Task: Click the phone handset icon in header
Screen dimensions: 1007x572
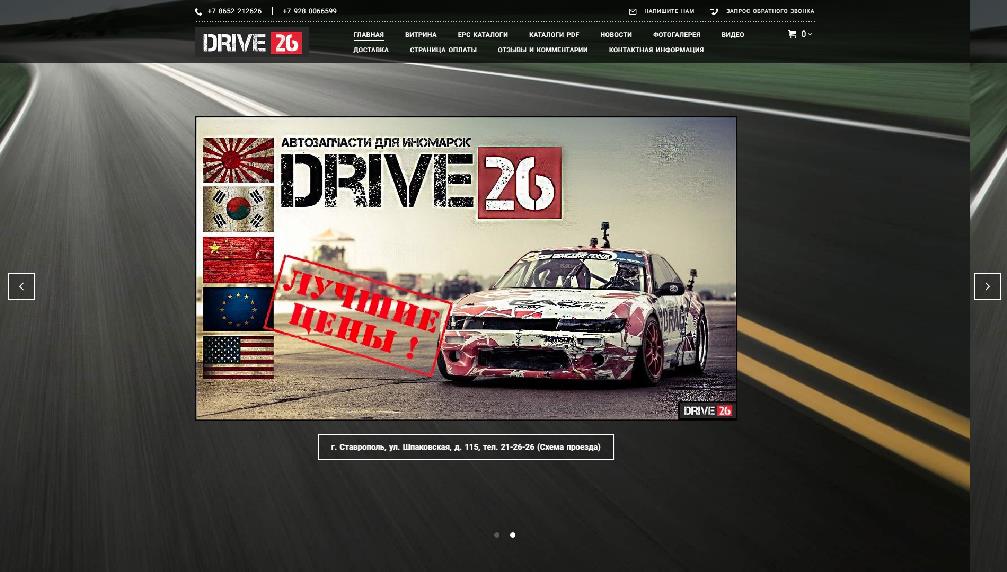Action: point(198,12)
